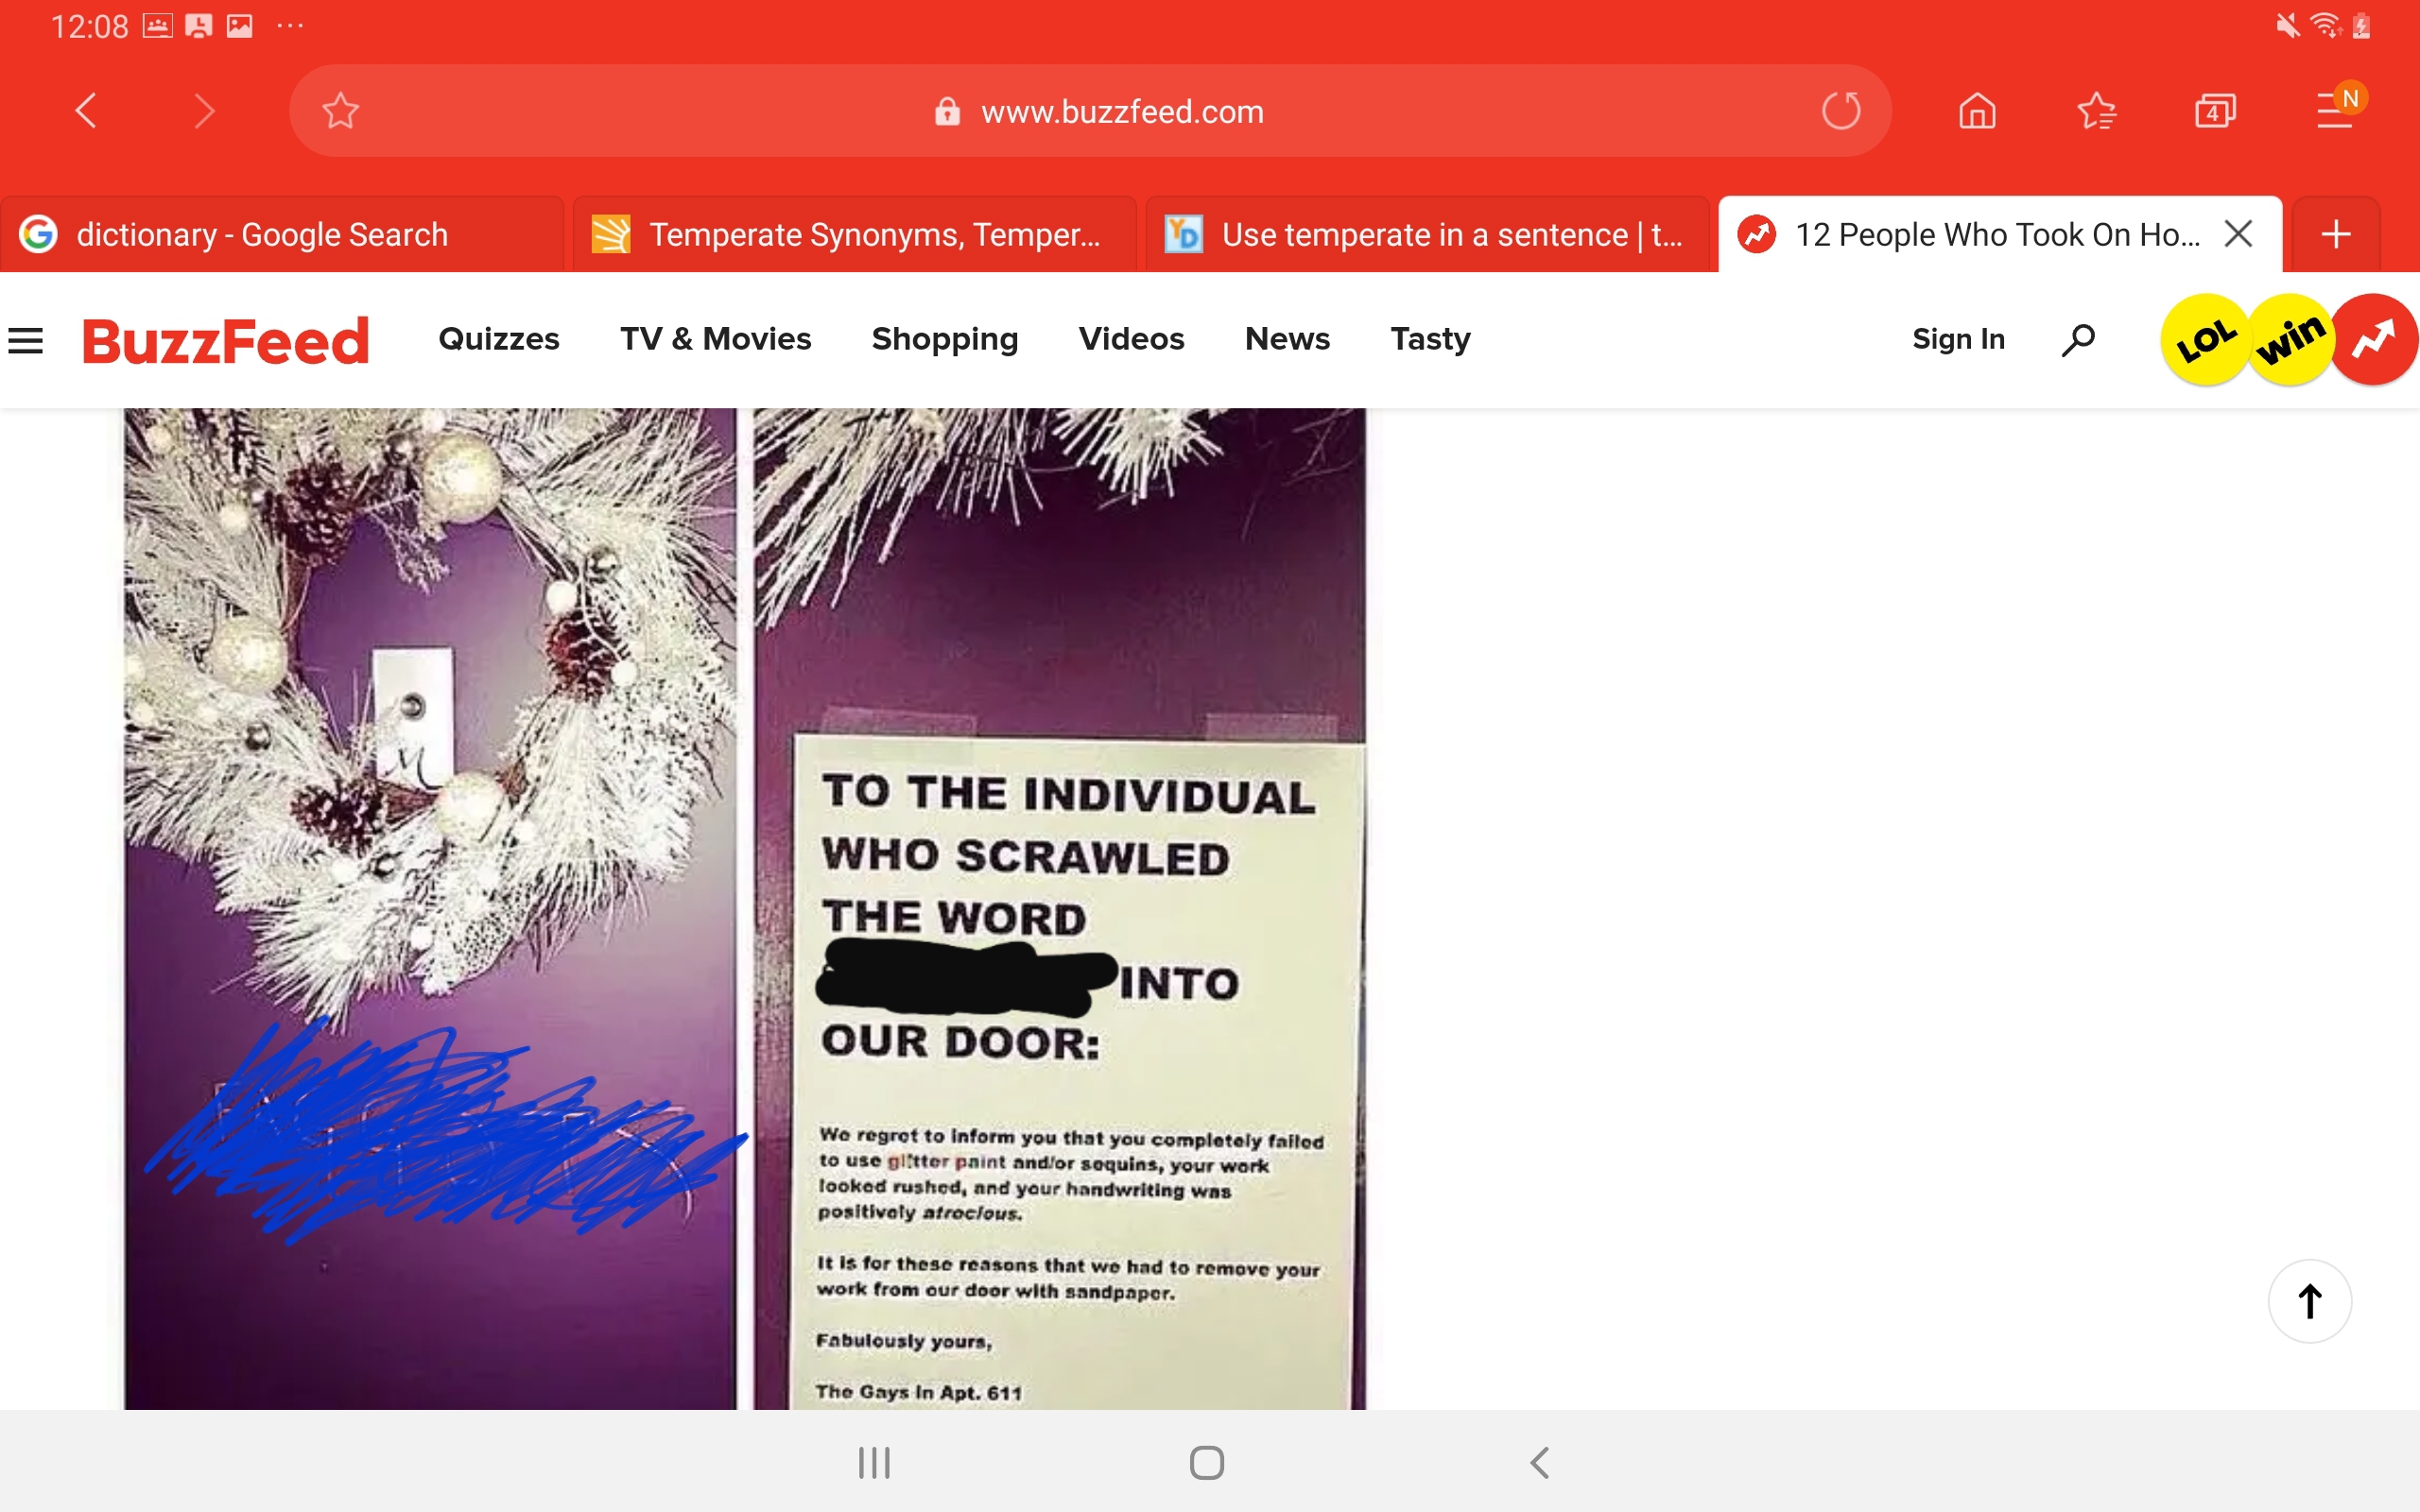Open the Quizzes section
The width and height of the screenshot is (2420, 1512).
498,339
